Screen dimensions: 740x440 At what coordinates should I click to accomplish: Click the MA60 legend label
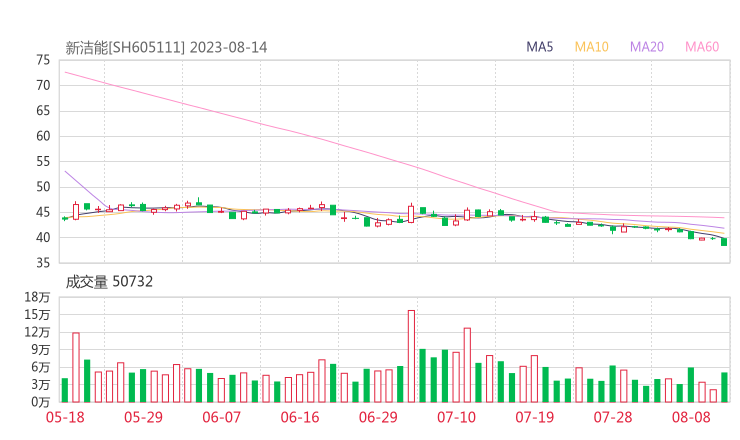pos(702,47)
